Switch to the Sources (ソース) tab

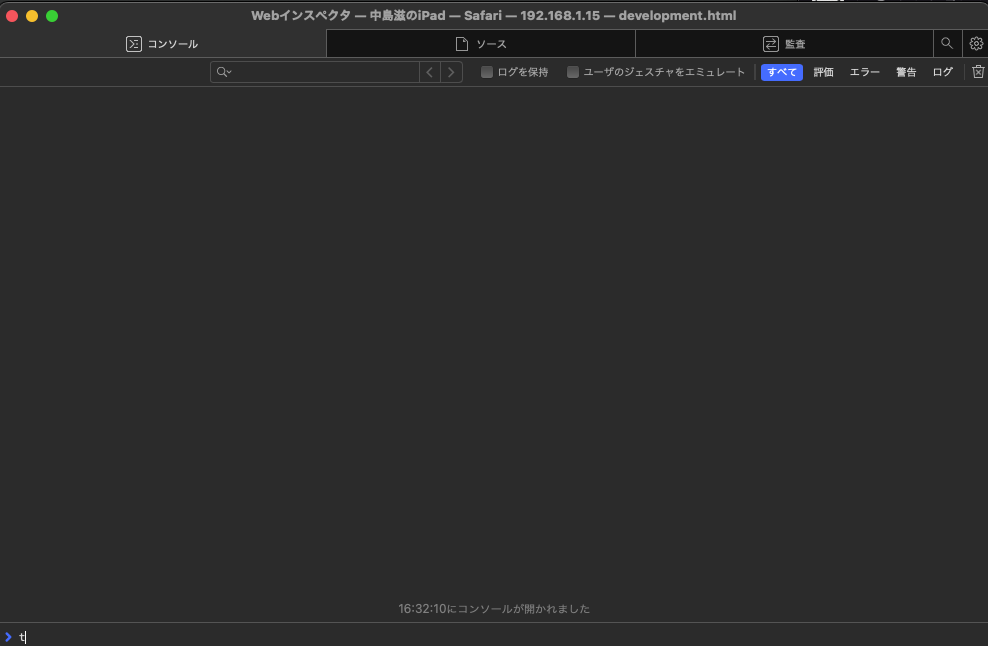(x=481, y=43)
